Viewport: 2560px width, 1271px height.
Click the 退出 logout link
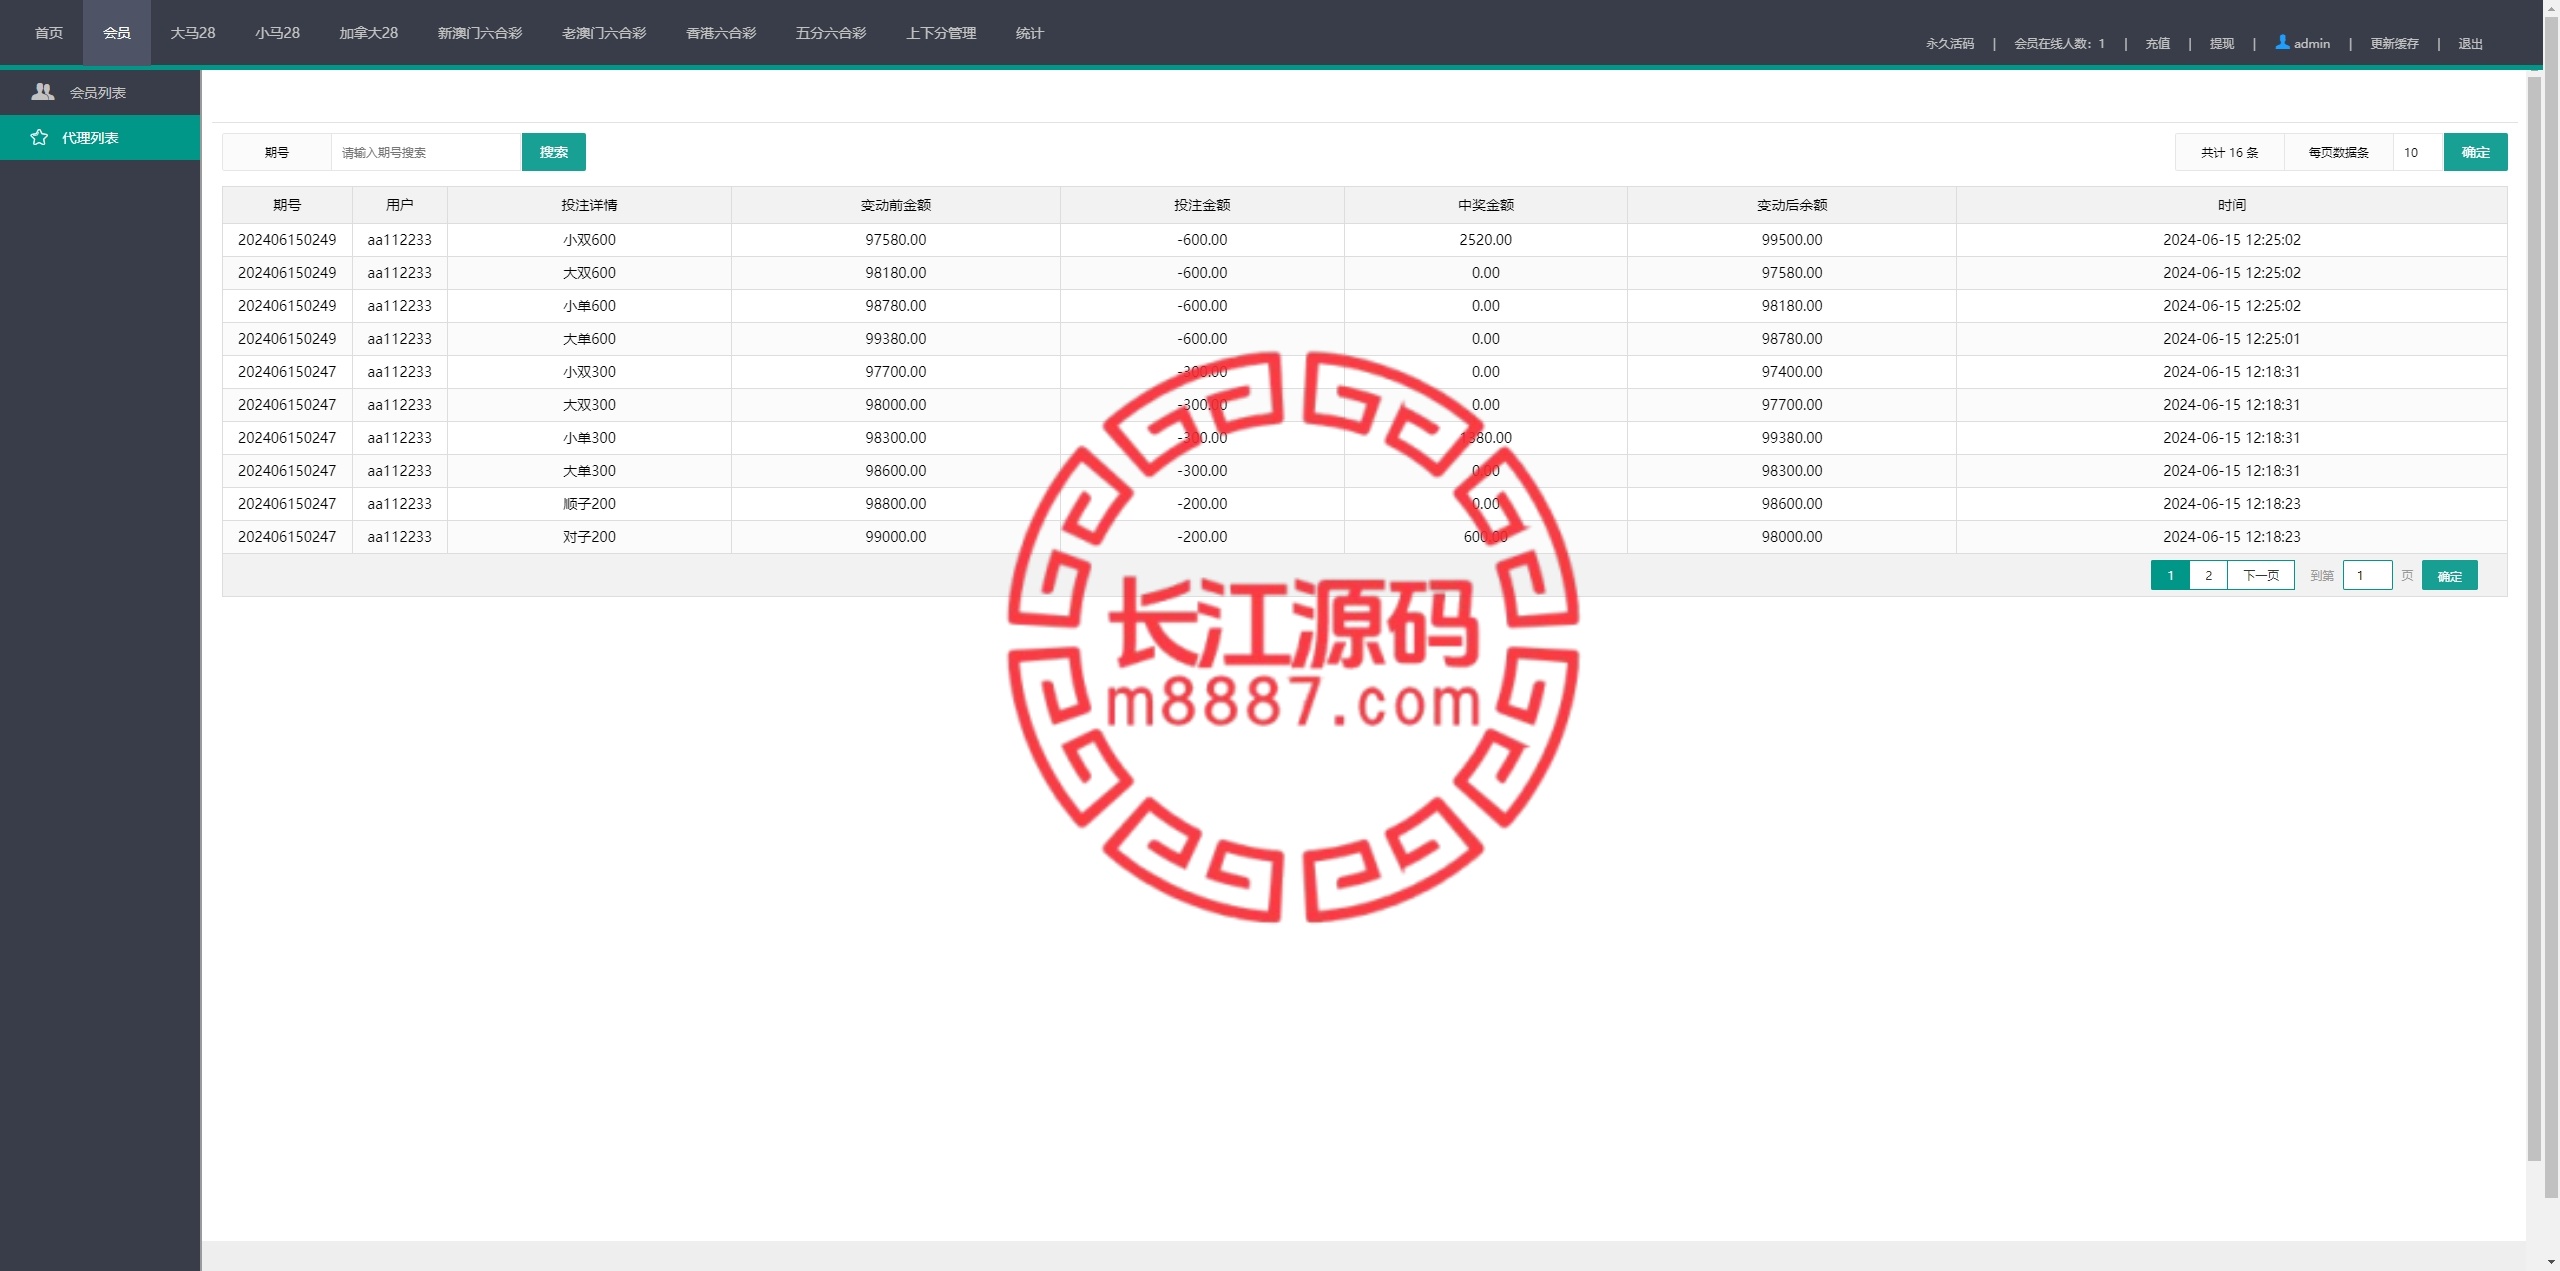(x=2471, y=43)
